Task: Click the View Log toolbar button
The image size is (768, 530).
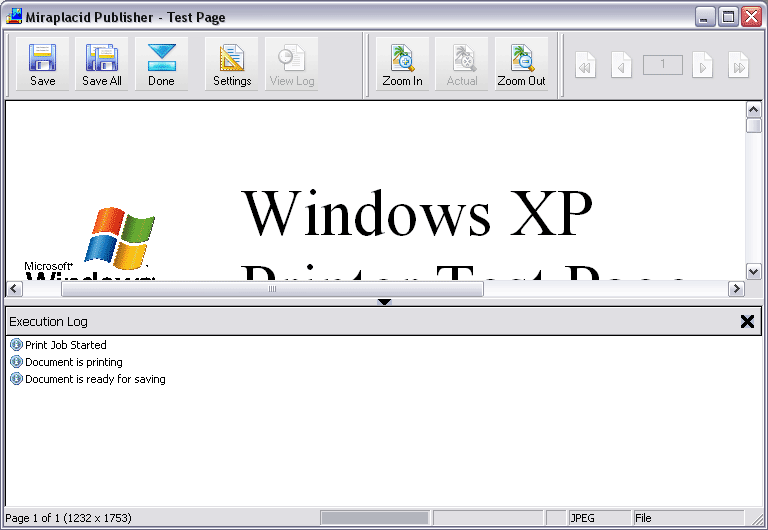Action: click(x=292, y=64)
